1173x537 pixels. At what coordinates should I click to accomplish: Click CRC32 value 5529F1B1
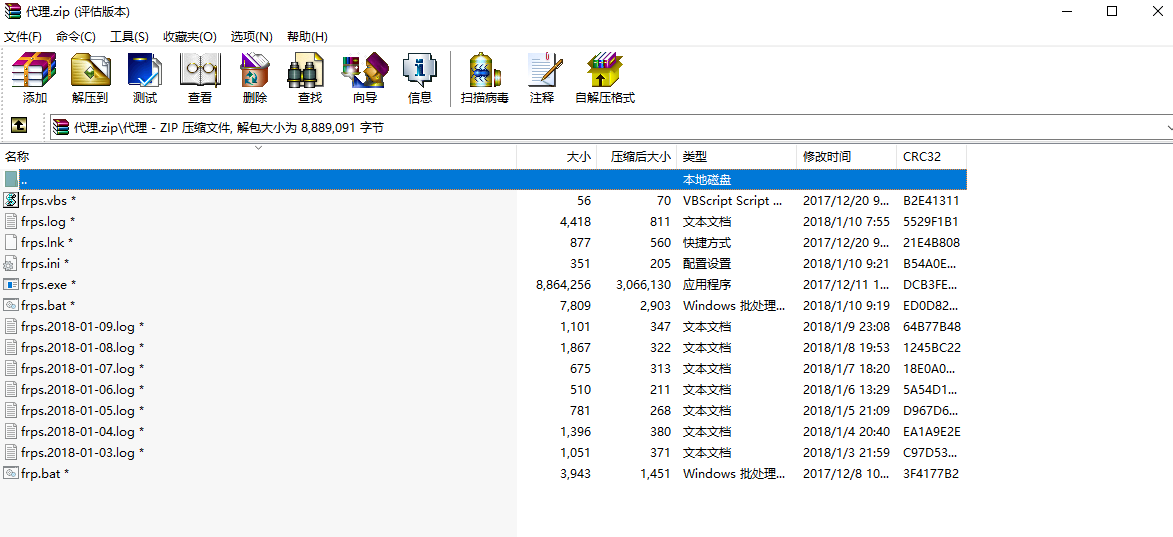[x=931, y=222]
